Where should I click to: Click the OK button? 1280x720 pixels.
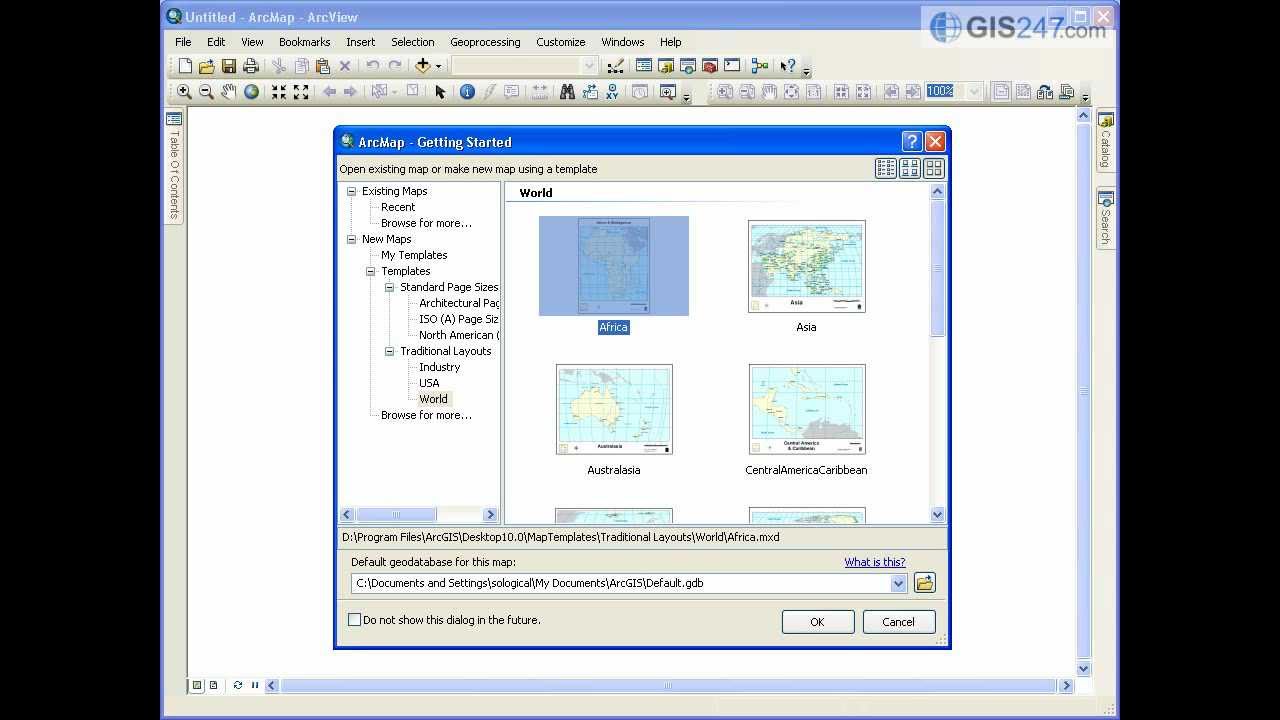tap(818, 622)
